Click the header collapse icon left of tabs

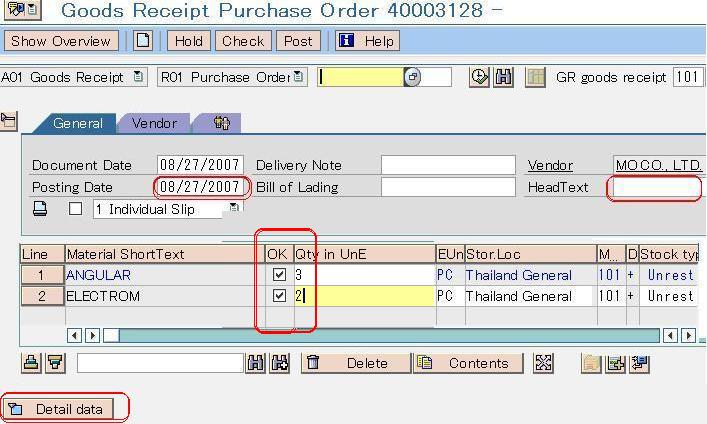coord(8,121)
